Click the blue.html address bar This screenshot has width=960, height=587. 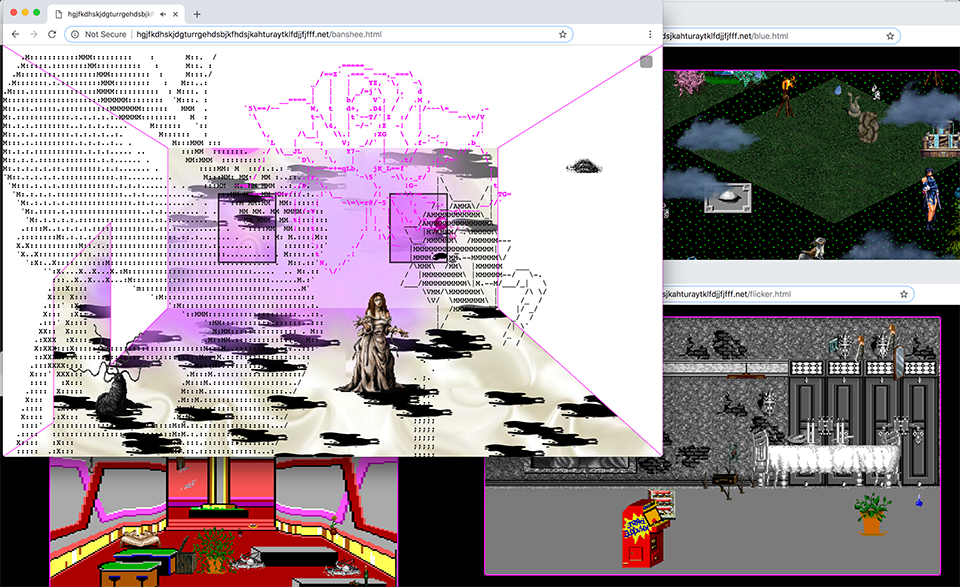(780, 36)
